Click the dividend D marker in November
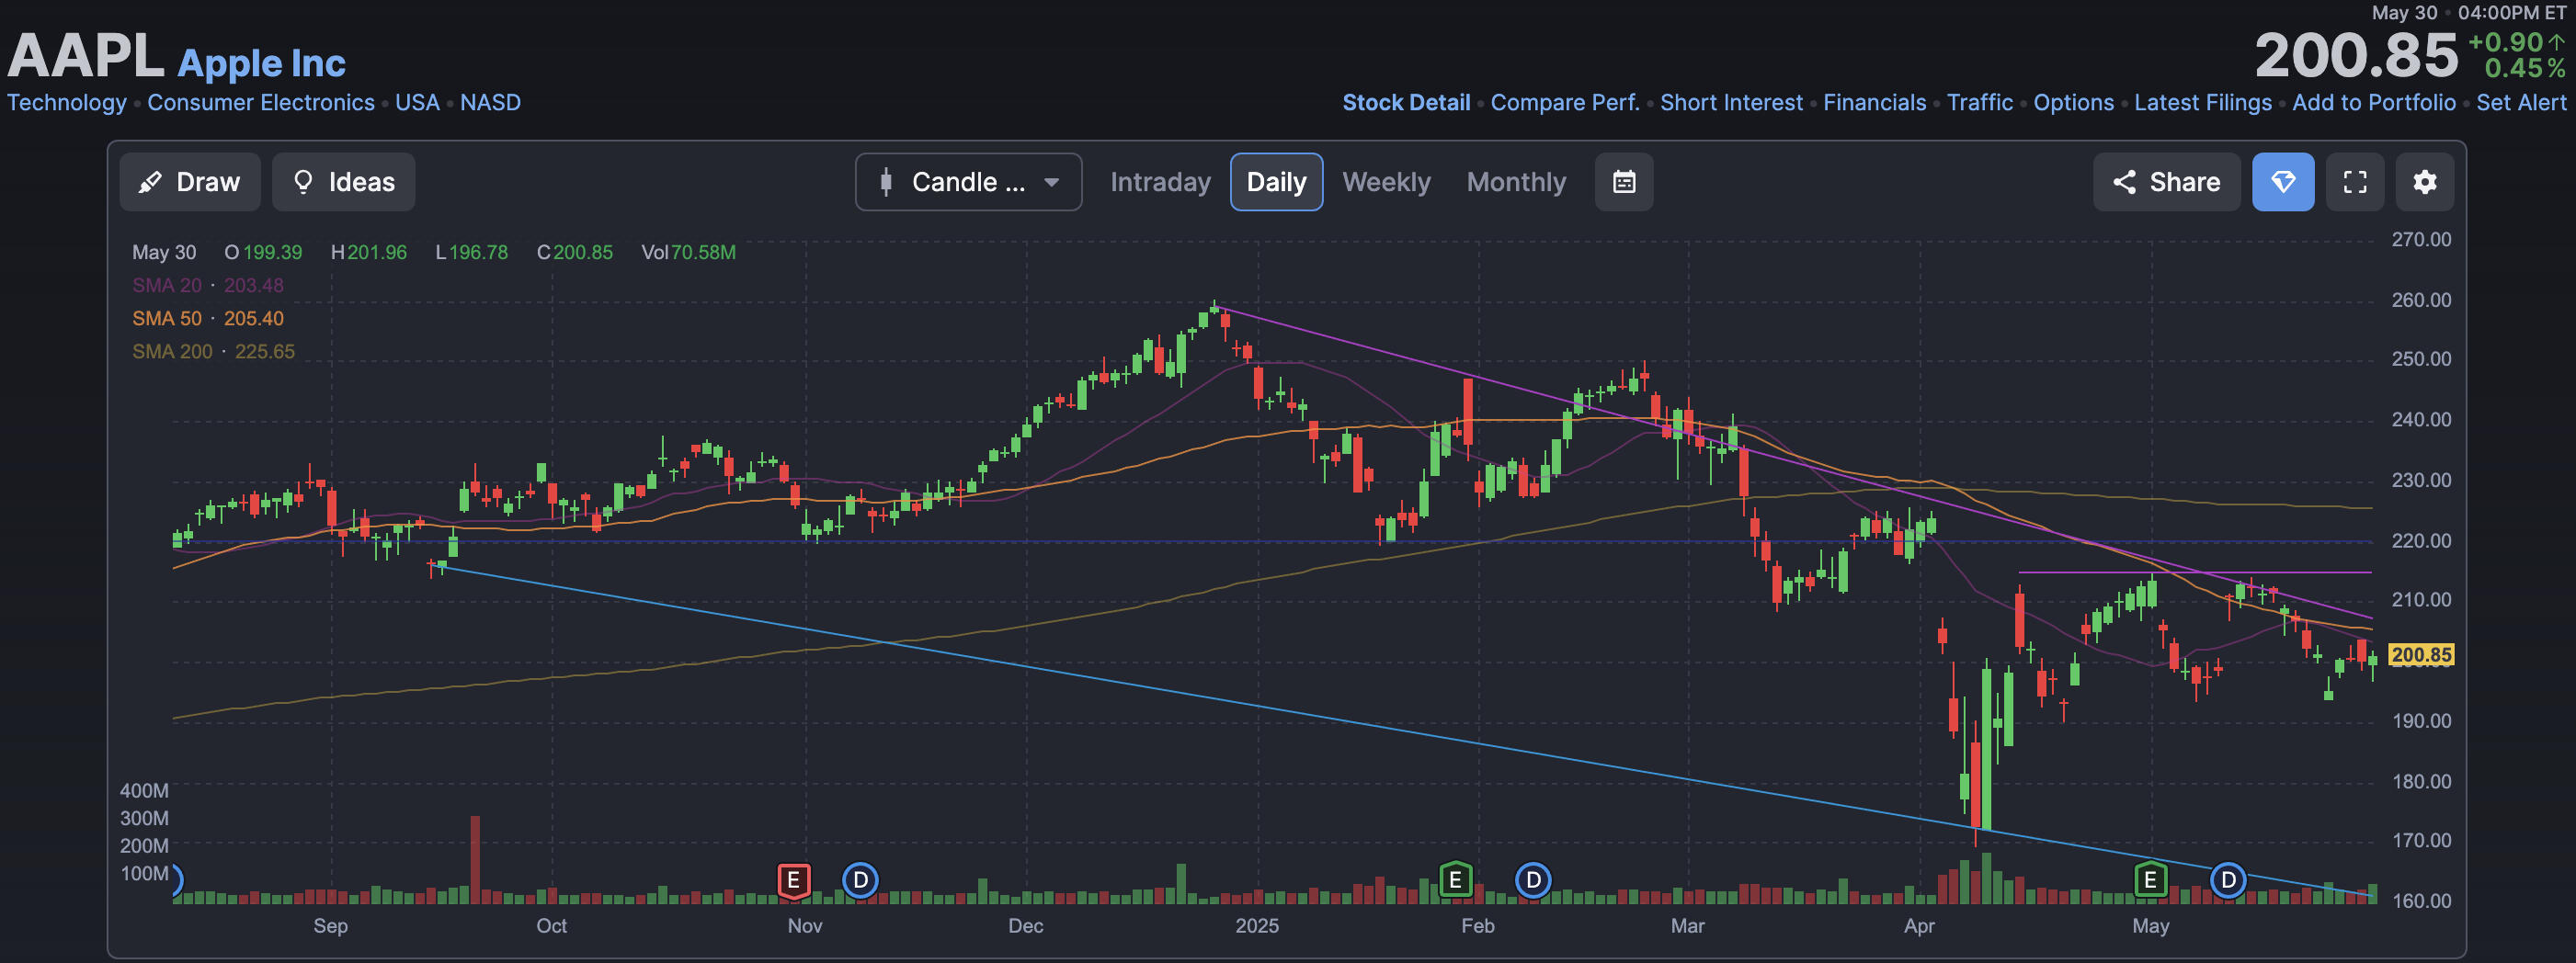 [860, 880]
